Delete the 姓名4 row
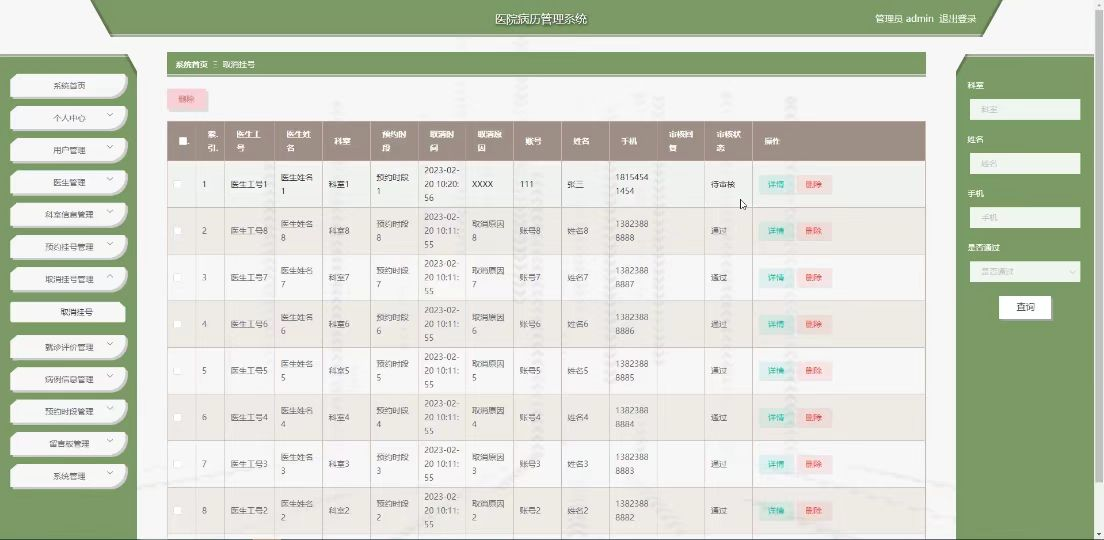 click(x=814, y=417)
